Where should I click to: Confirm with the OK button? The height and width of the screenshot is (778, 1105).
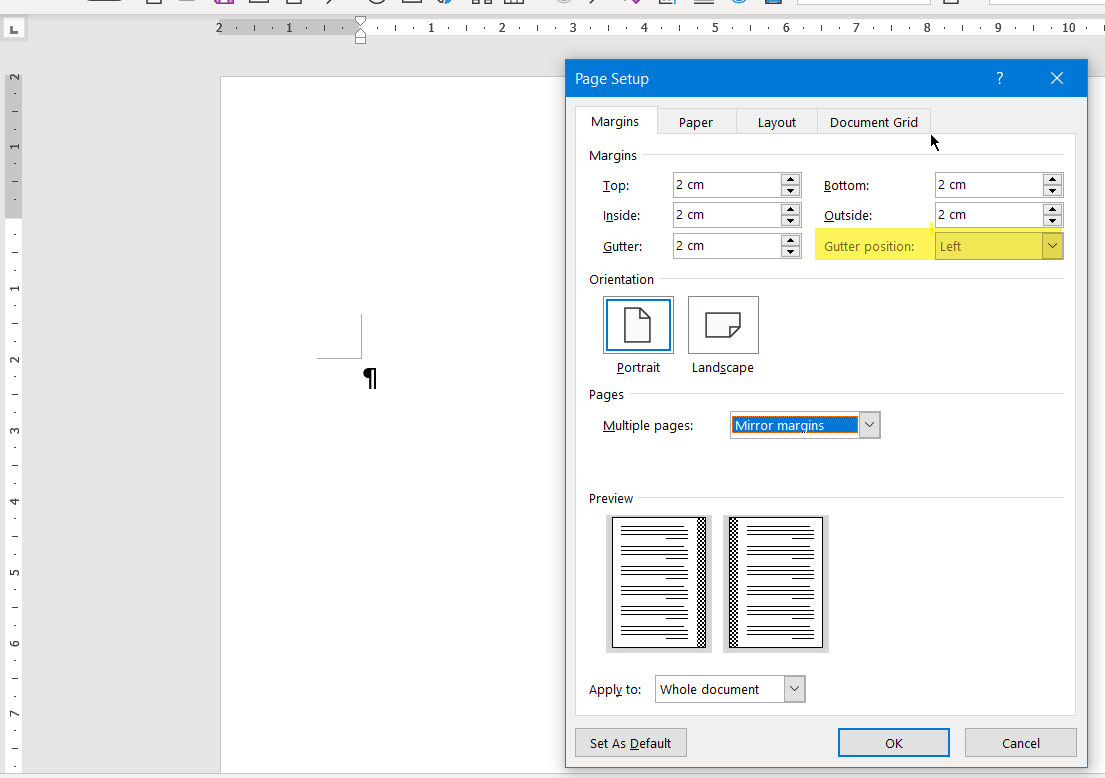(894, 743)
